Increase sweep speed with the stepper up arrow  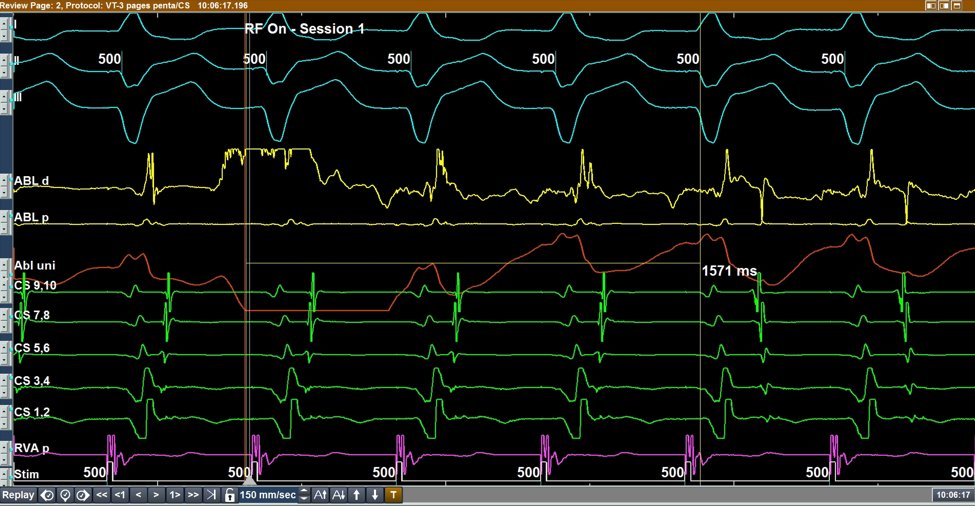coord(304,492)
